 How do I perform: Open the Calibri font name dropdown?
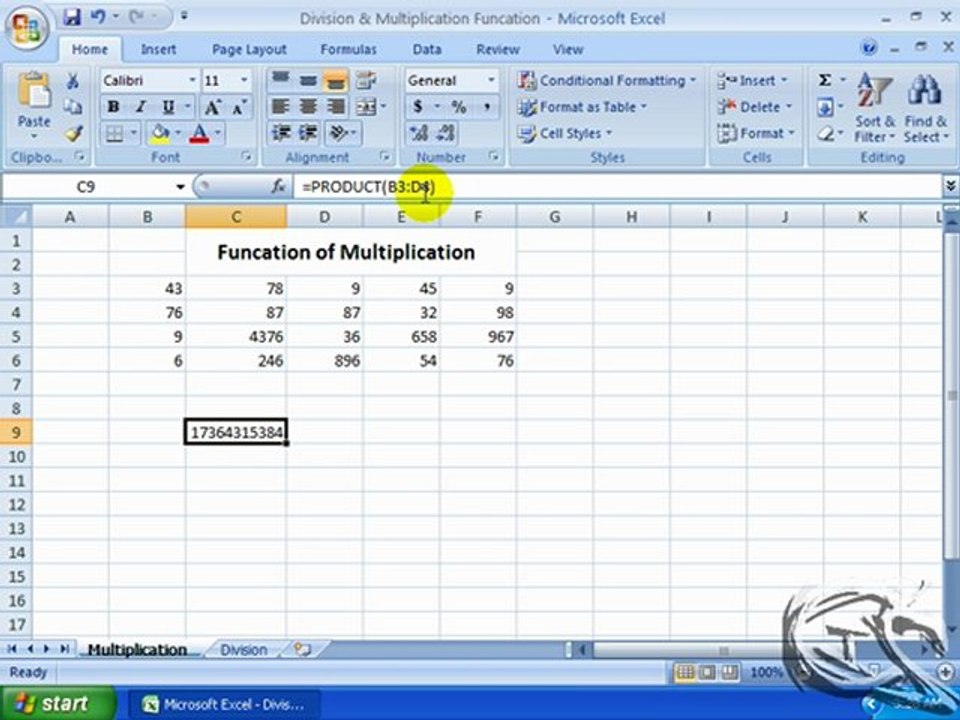pos(192,80)
